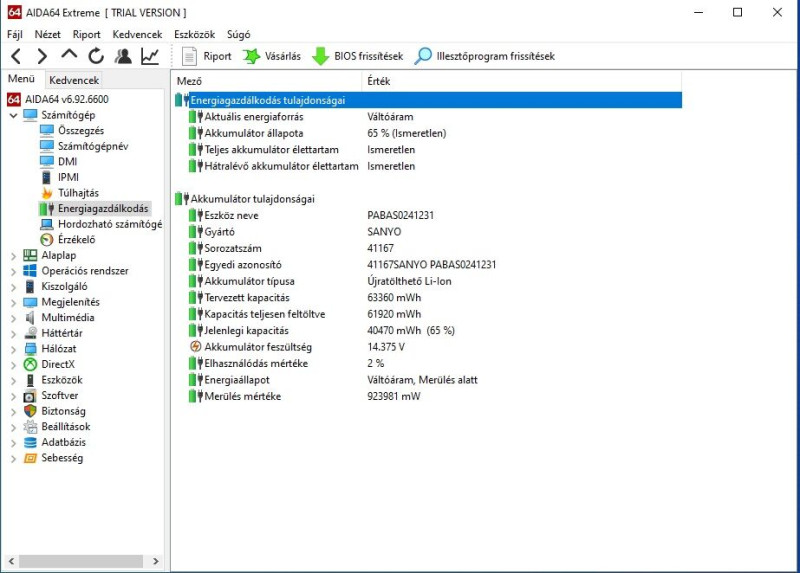This screenshot has width=800, height=573.
Task: Open the Kedvencek menu in the menu bar
Action: 137,34
